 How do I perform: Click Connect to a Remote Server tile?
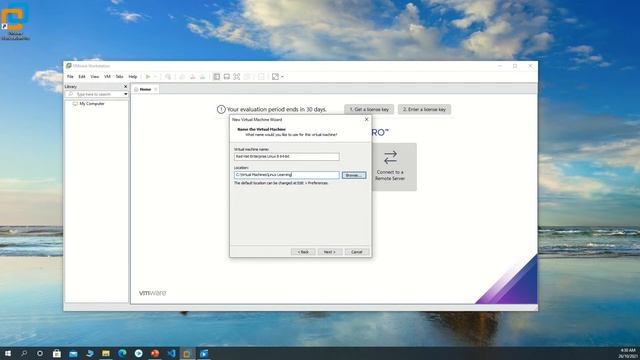point(394,167)
